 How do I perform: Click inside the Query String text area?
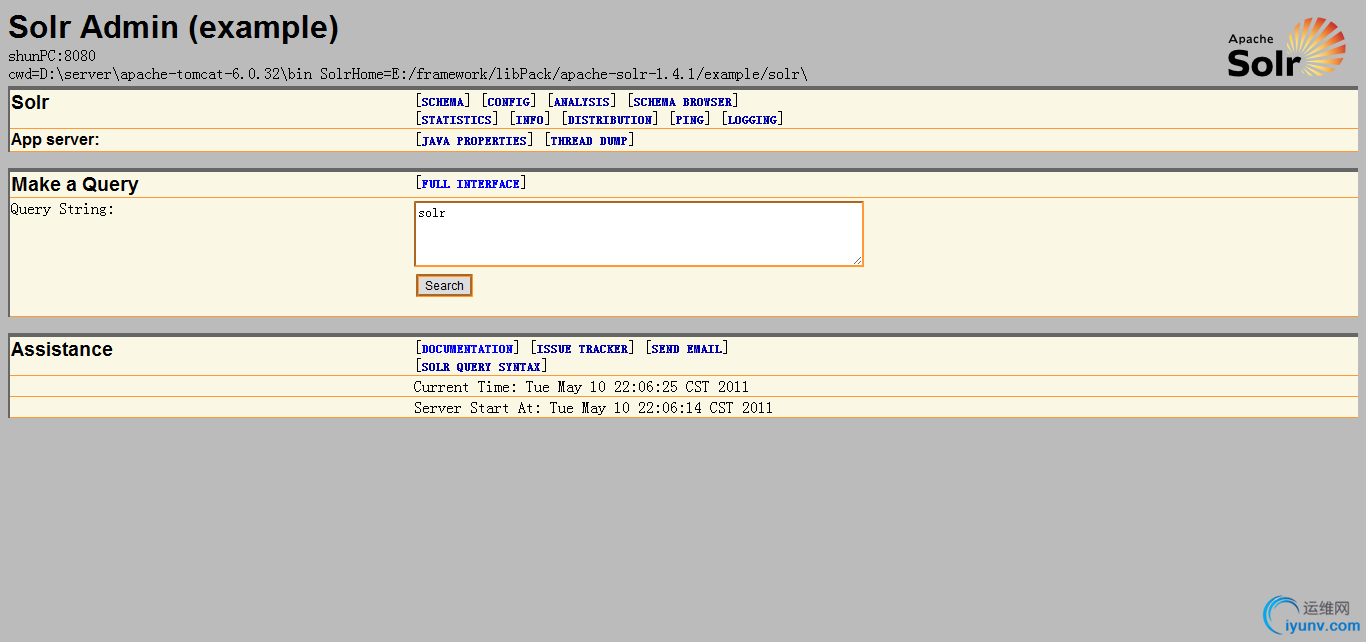639,234
